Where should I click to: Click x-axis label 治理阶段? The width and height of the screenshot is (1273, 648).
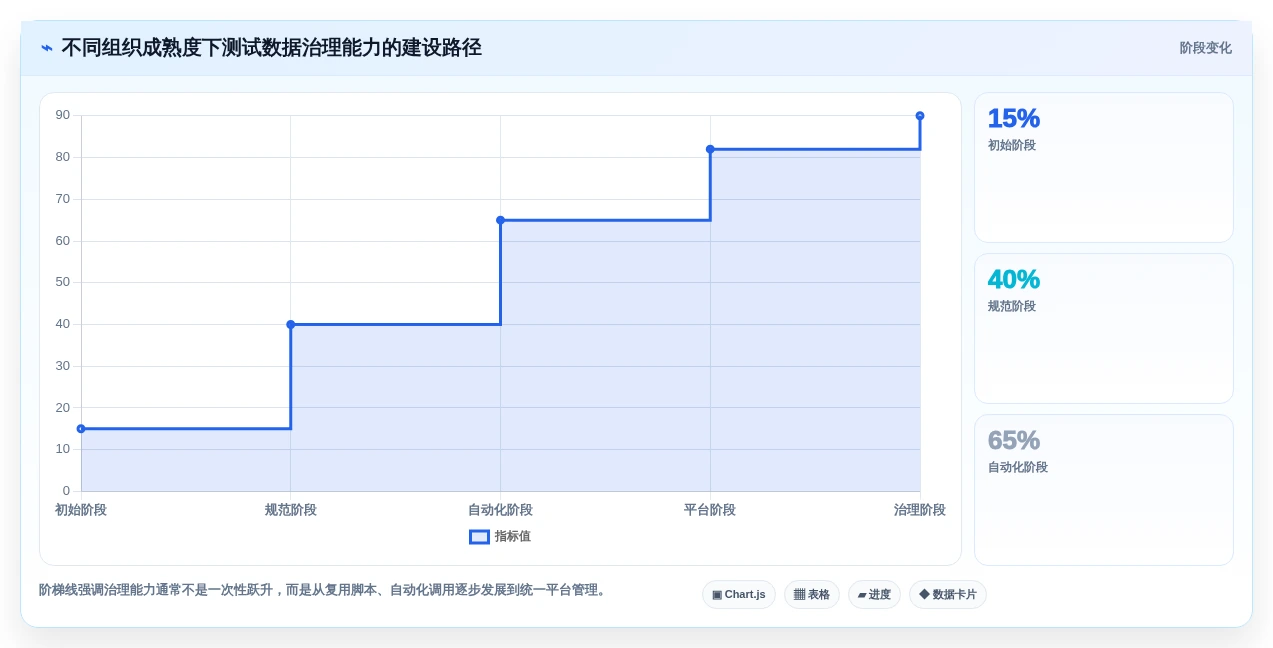coord(920,510)
